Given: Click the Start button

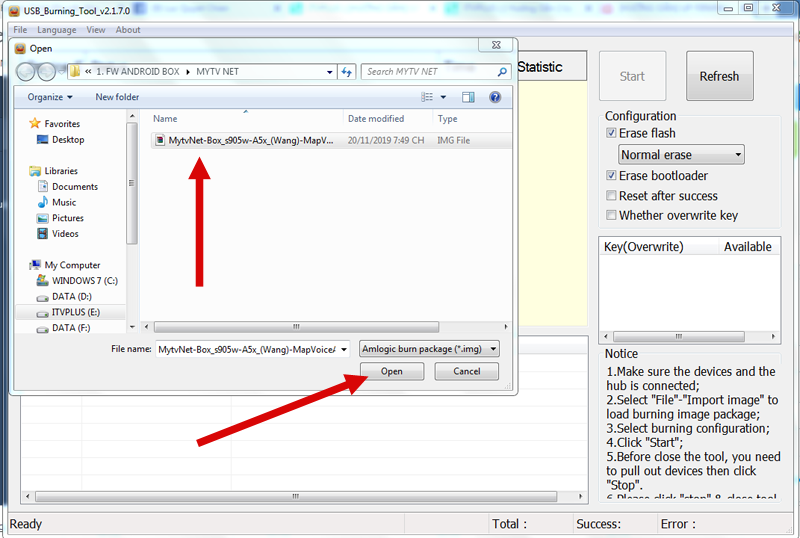Looking at the screenshot, I should point(632,76).
